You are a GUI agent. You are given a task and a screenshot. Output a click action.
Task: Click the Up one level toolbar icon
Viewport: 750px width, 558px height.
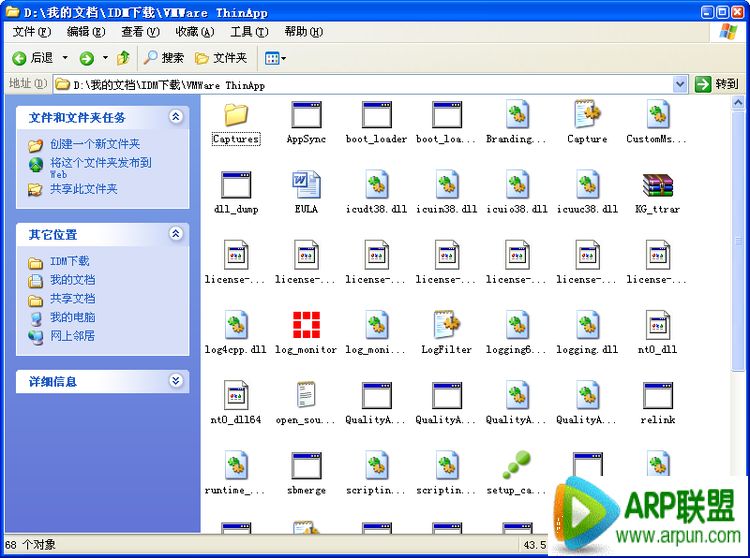[x=123, y=58]
